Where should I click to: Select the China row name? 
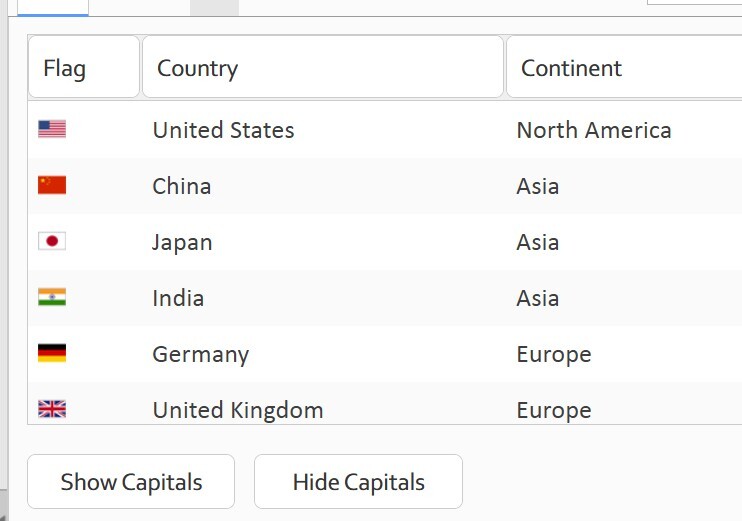(182, 186)
